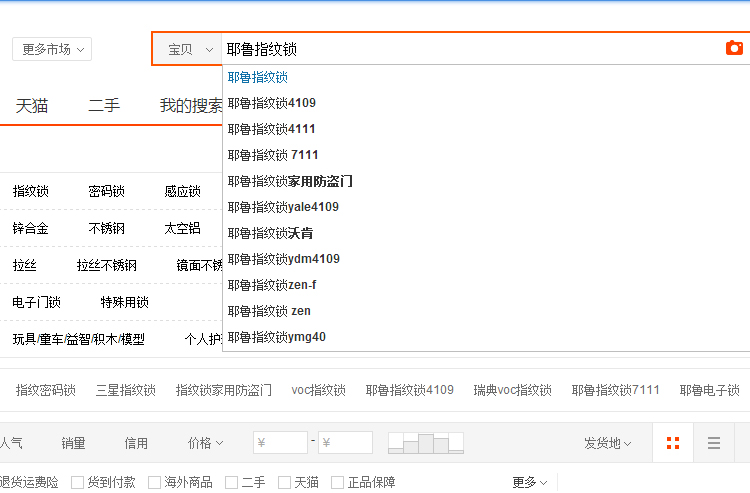This screenshot has width=750, height=493.
Task: Sort results by 人气
Action: point(11,443)
